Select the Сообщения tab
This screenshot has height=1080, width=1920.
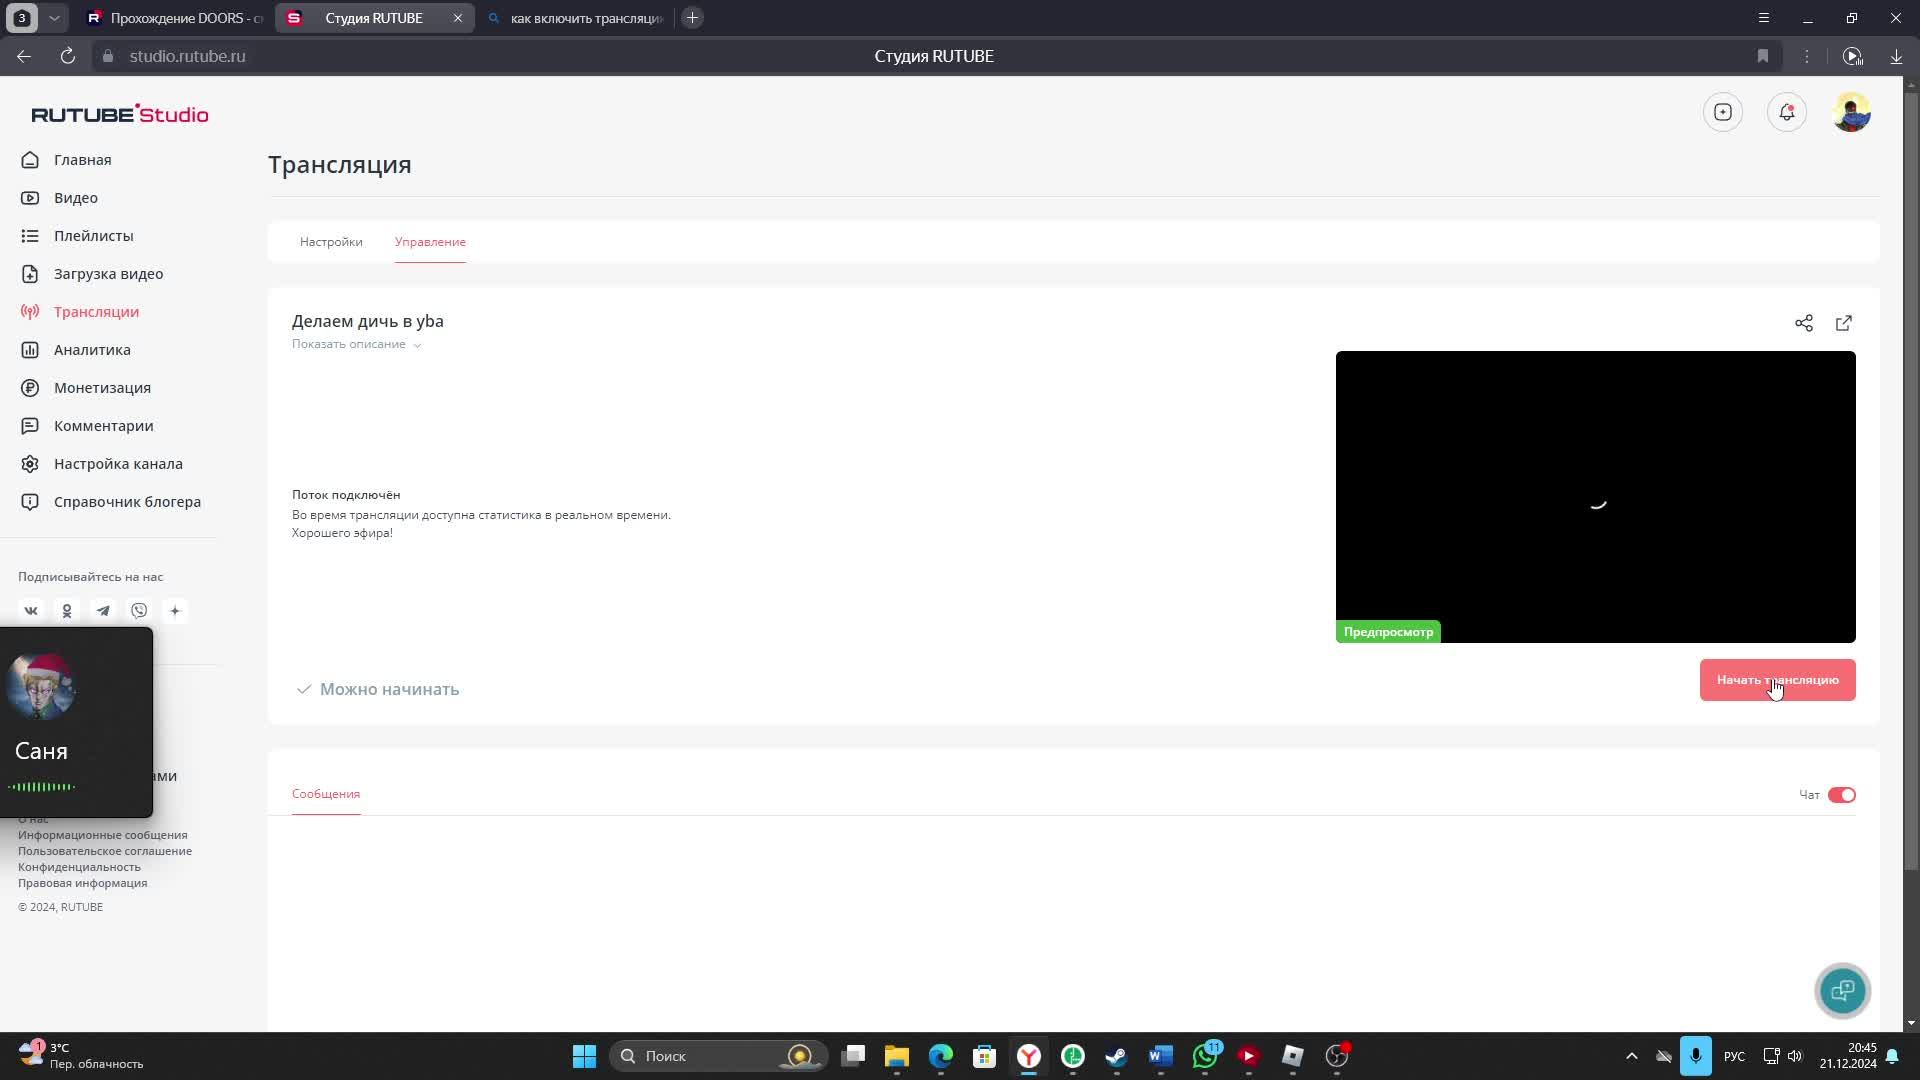(326, 794)
